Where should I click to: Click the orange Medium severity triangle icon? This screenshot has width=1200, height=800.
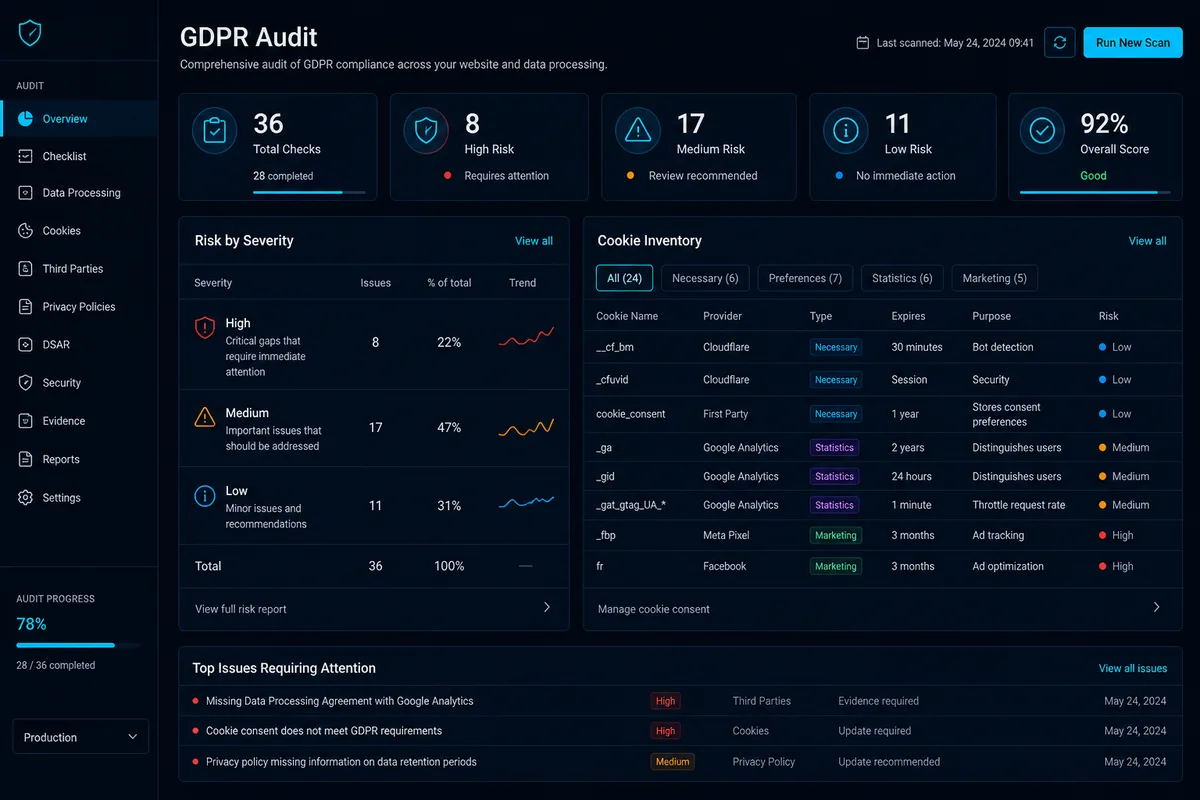click(x=205, y=416)
